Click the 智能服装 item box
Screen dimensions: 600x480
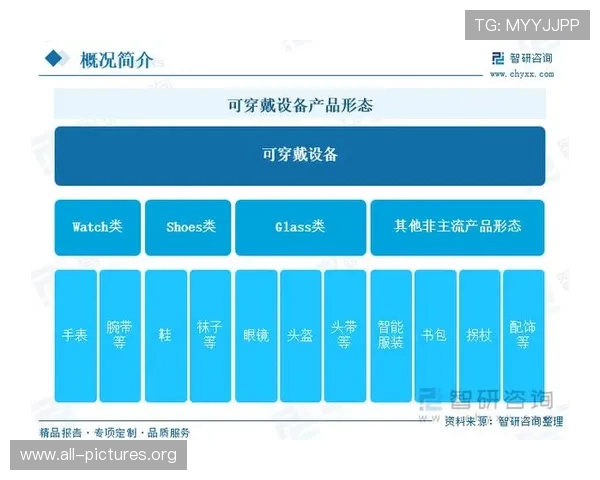[x=391, y=336]
